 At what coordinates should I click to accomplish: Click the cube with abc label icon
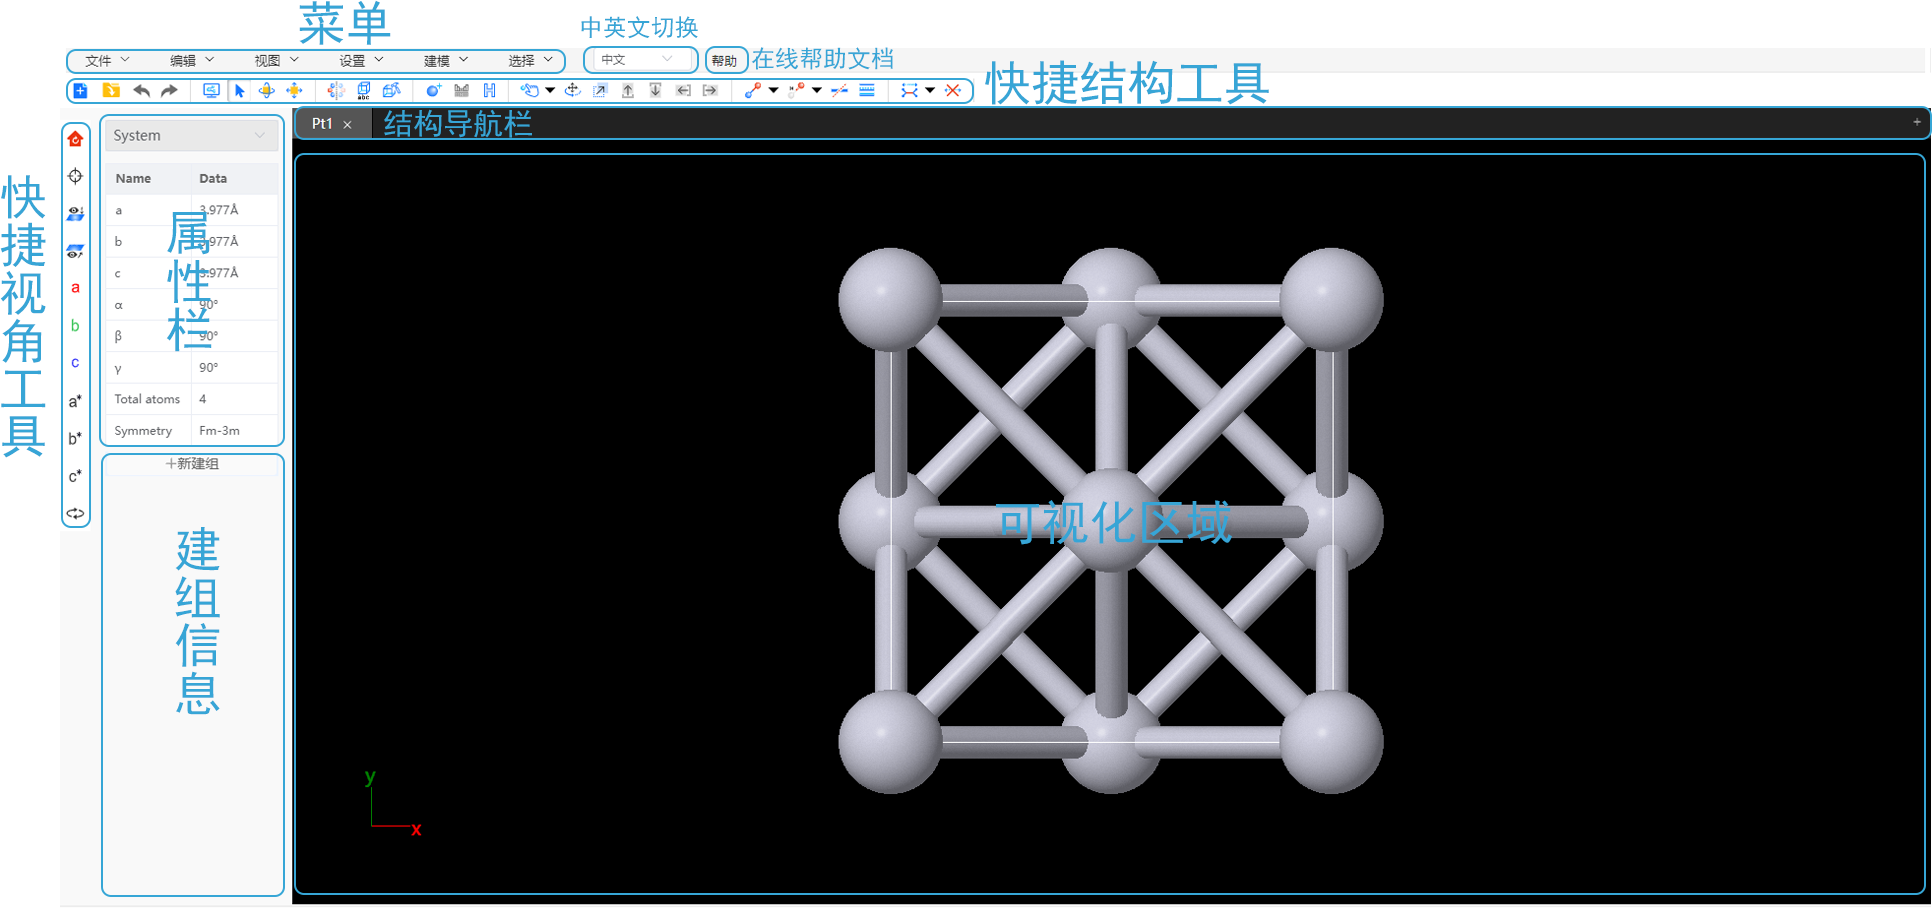click(x=364, y=91)
